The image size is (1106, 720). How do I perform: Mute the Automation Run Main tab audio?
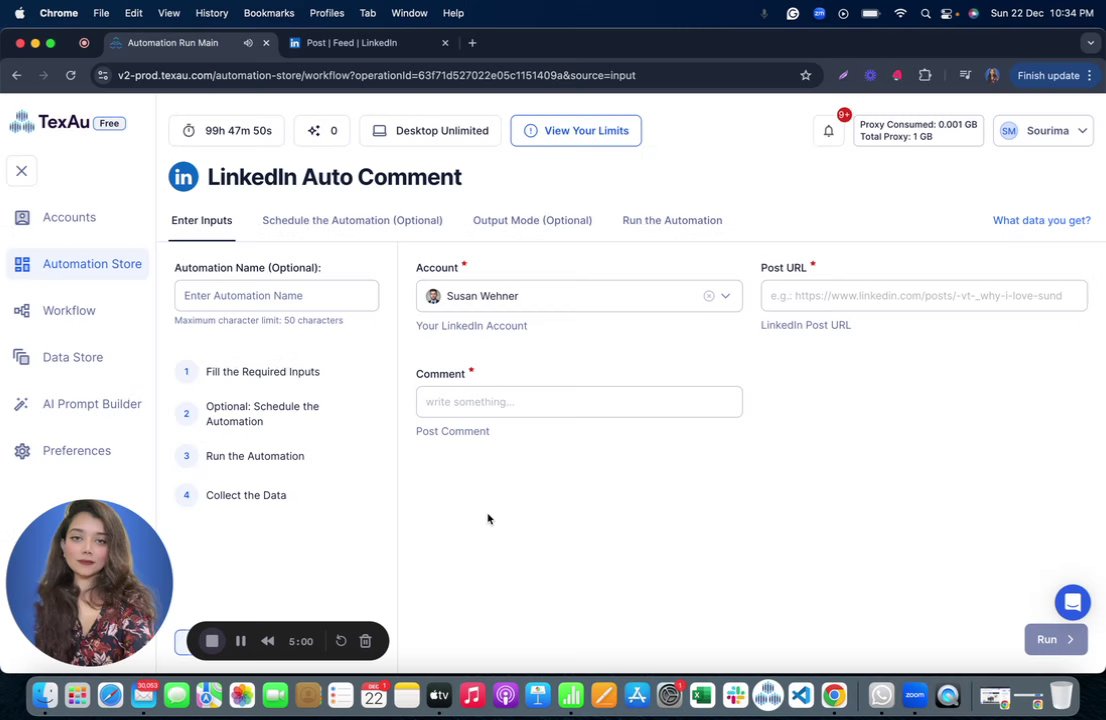pyautogui.click(x=248, y=43)
